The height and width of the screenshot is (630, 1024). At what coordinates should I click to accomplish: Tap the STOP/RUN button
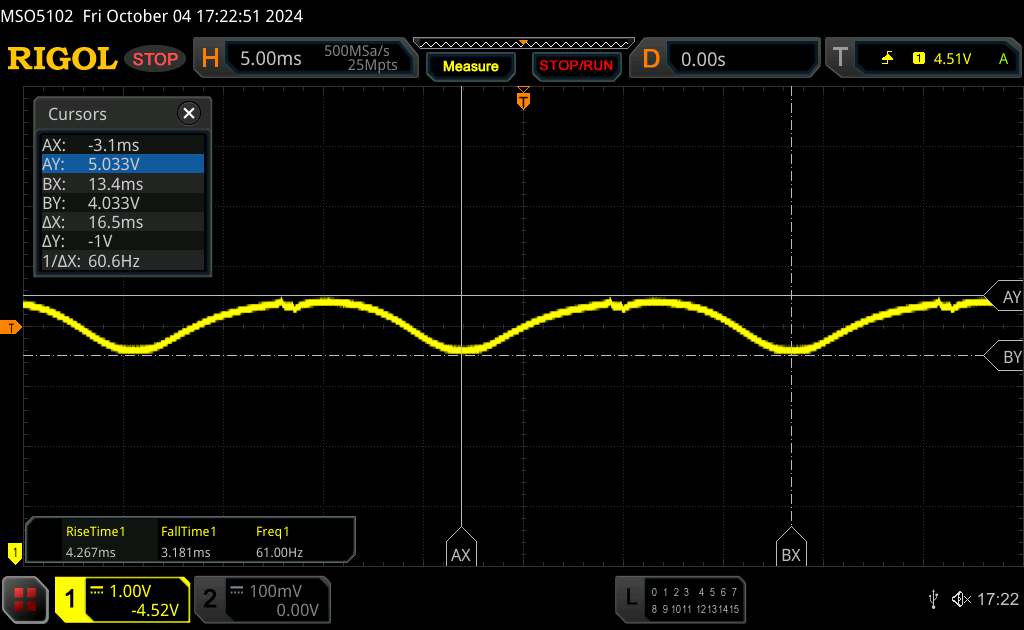[576, 66]
